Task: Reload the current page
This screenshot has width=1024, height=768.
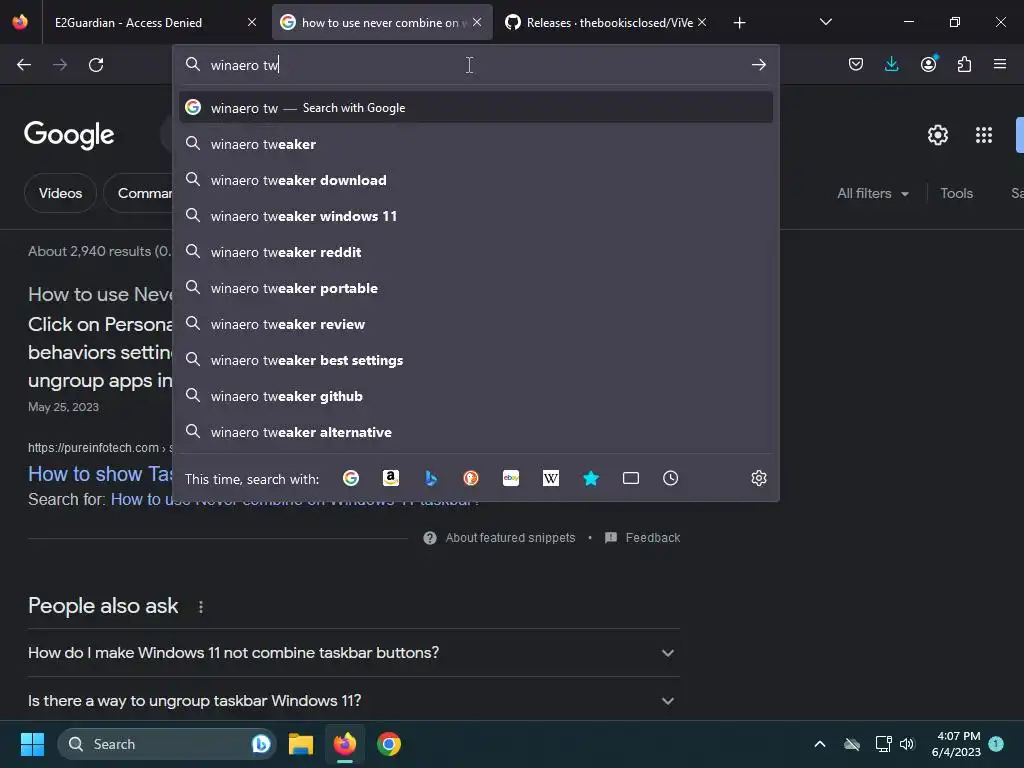Action: 96,65
